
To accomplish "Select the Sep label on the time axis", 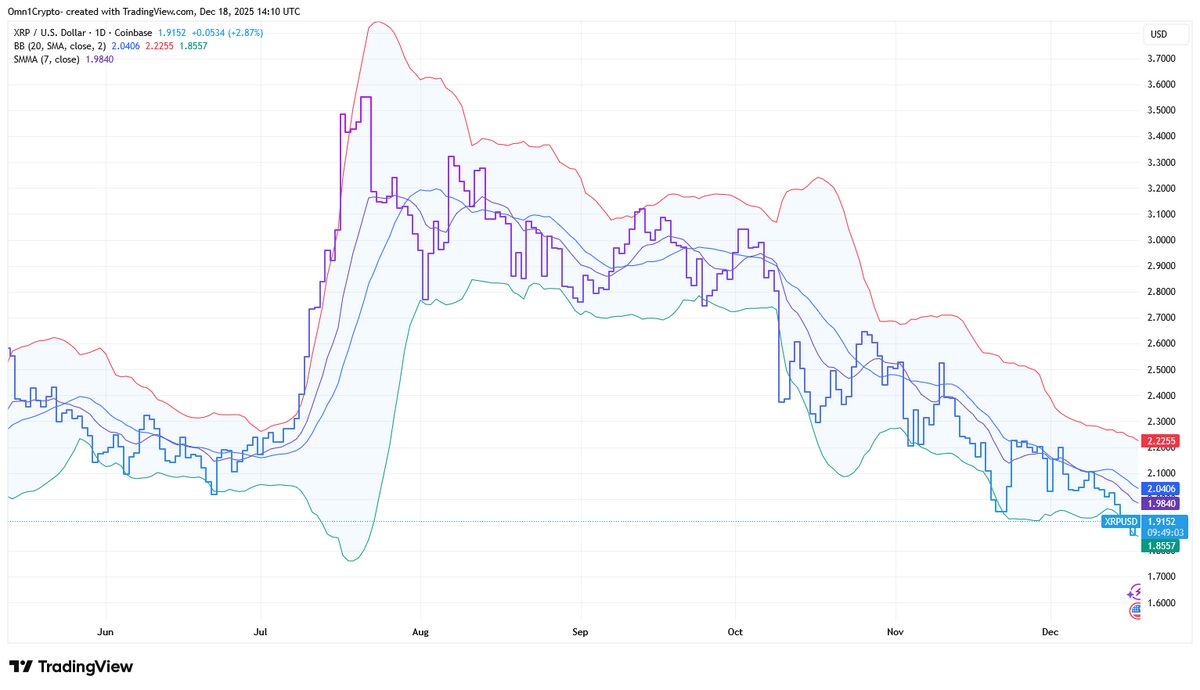I will [580, 632].
